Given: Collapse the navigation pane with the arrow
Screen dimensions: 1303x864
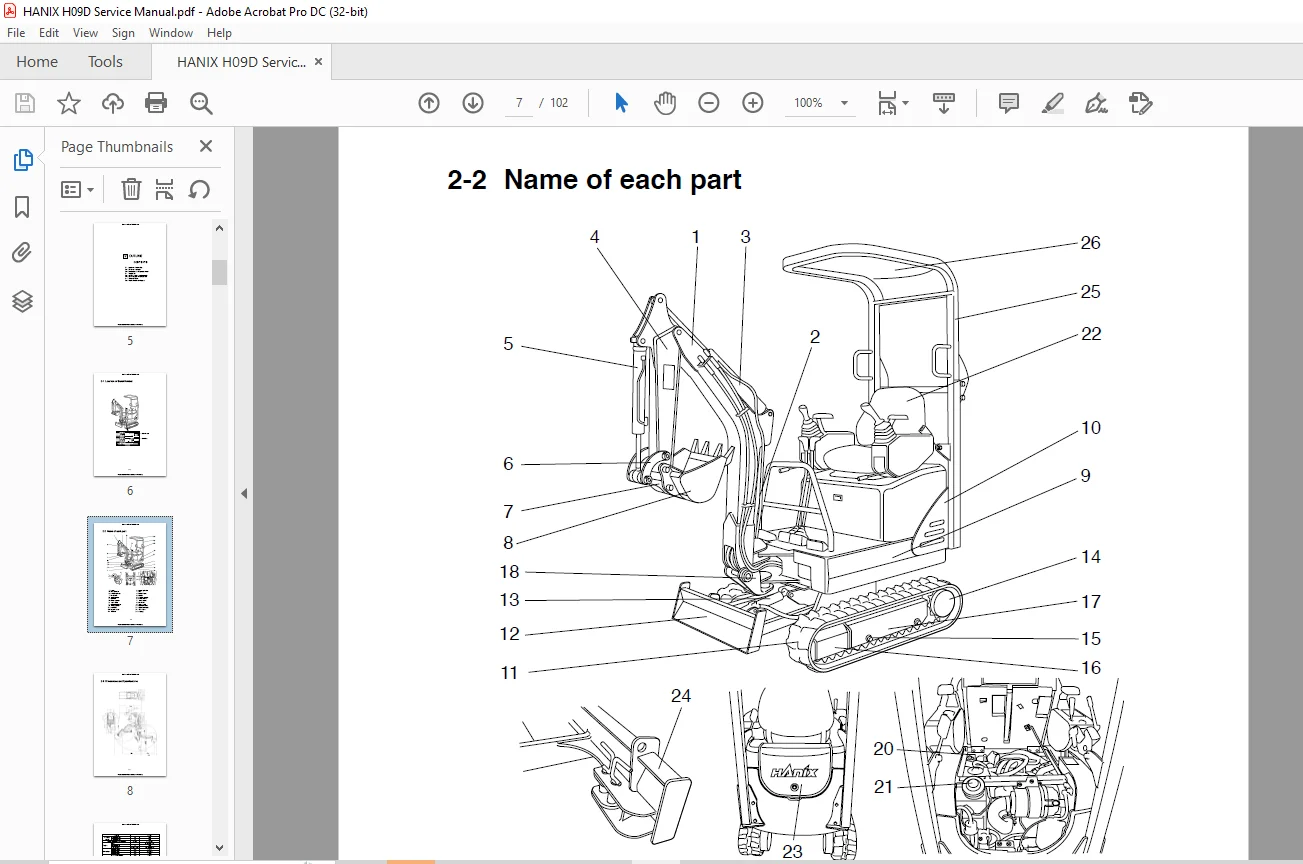Looking at the screenshot, I should click(x=244, y=494).
